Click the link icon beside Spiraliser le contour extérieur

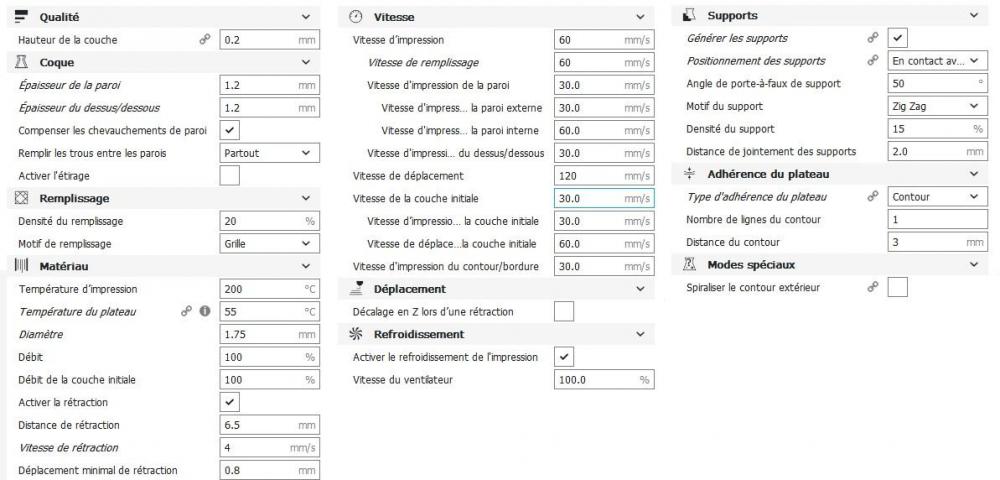pyautogui.click(x=873, y=287)
